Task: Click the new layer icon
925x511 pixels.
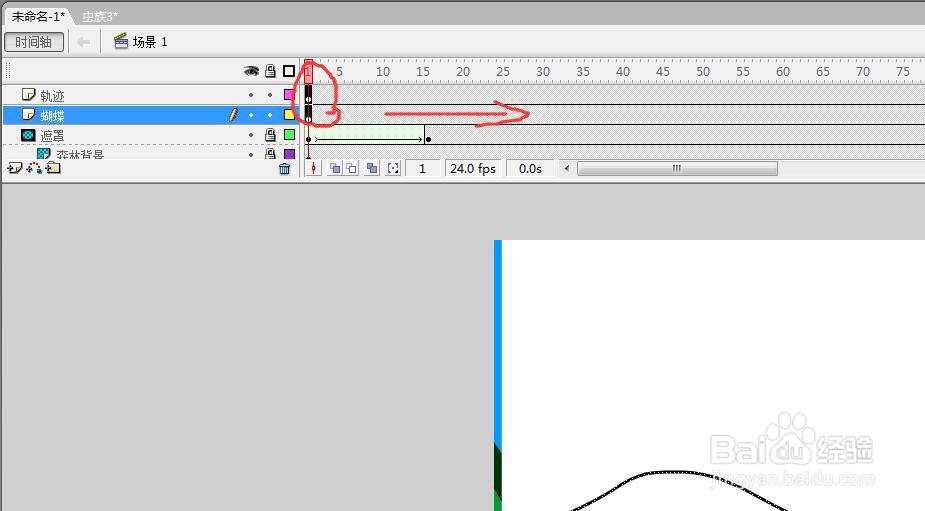Action: pyautogui.click(x=14, y=168)
